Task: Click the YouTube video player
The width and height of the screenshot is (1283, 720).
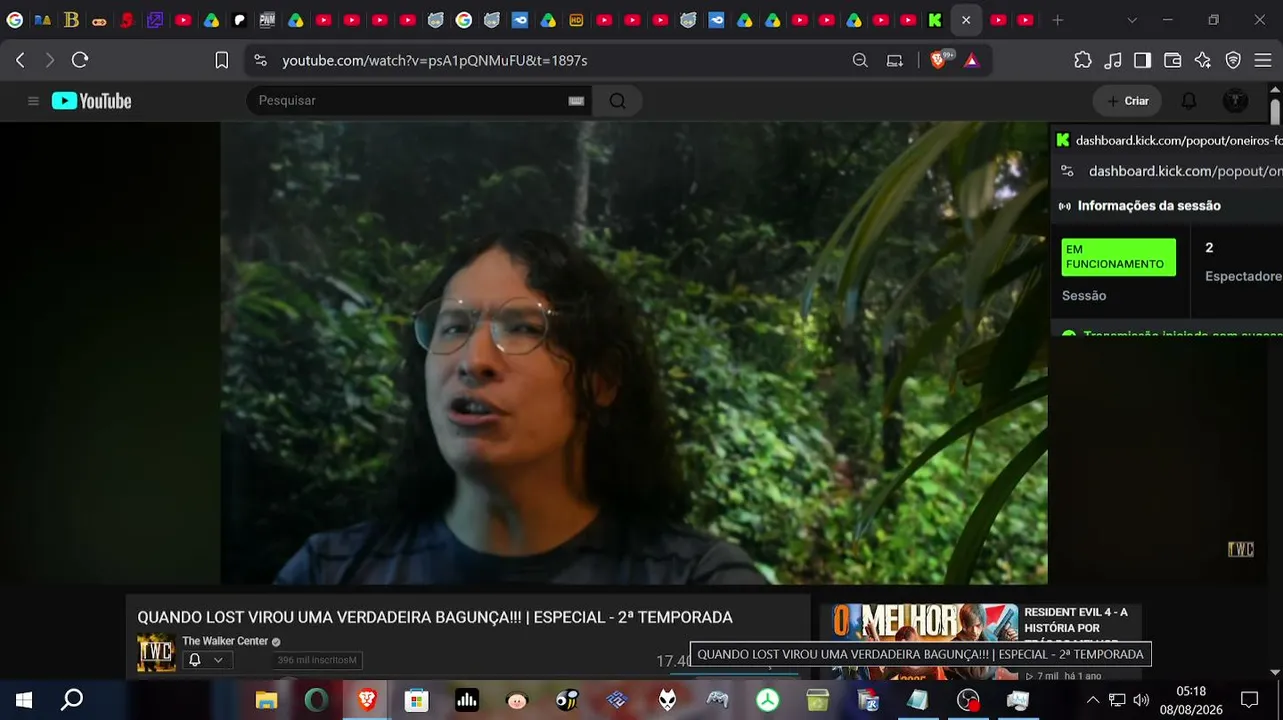Action: pyautogui.click(x=634, y=353)
